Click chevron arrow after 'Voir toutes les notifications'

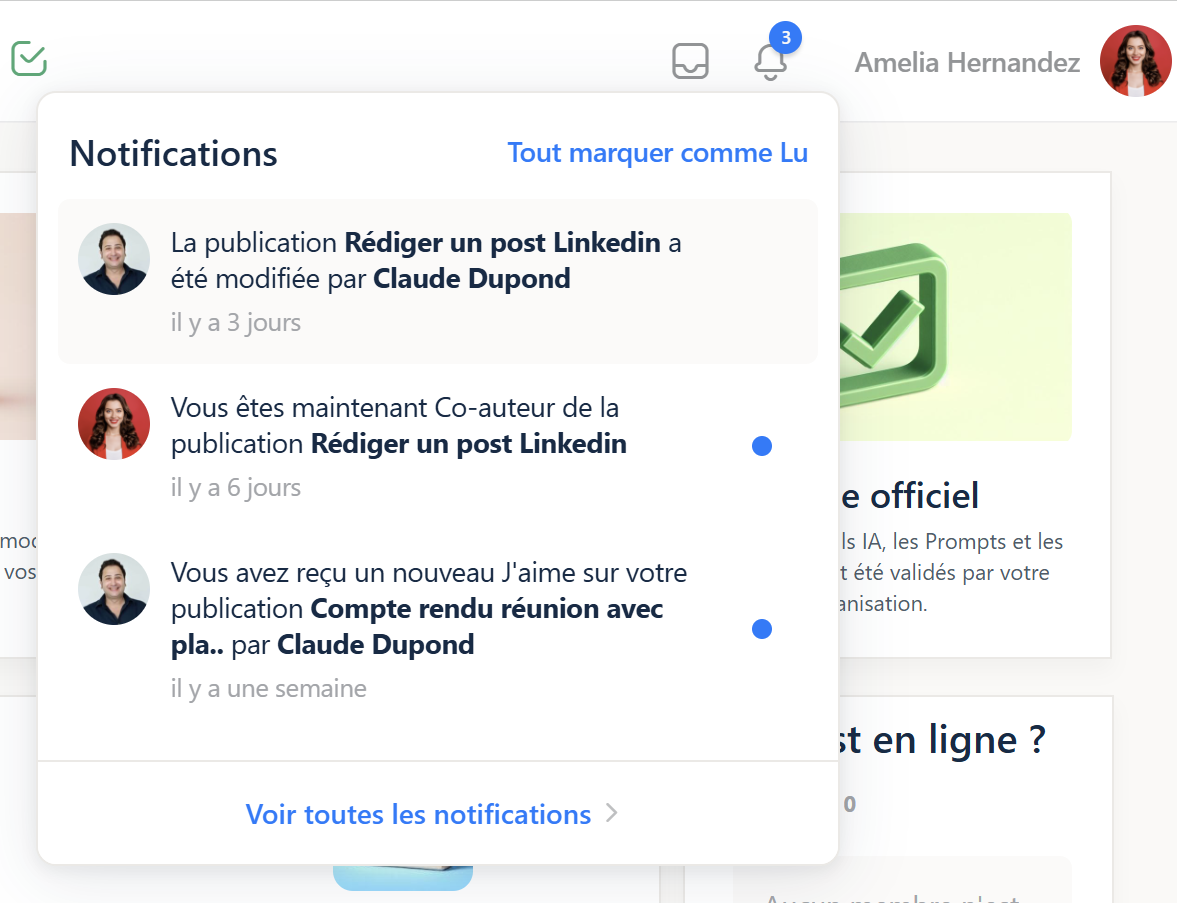pos(612,814)
